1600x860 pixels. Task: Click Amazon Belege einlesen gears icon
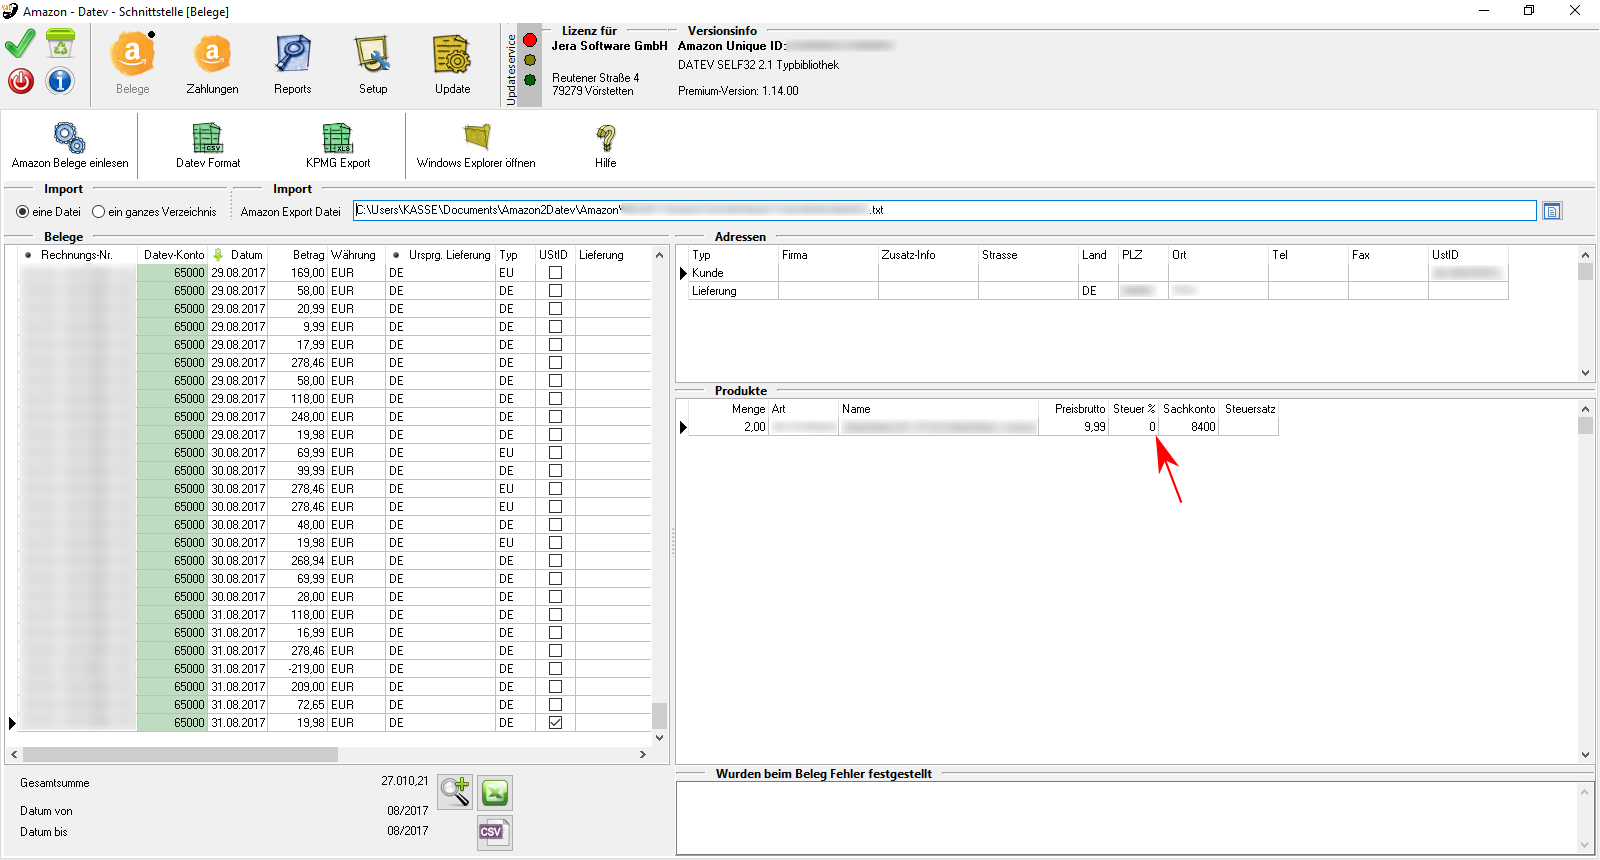pyautogui.click(x=70, y=138)
